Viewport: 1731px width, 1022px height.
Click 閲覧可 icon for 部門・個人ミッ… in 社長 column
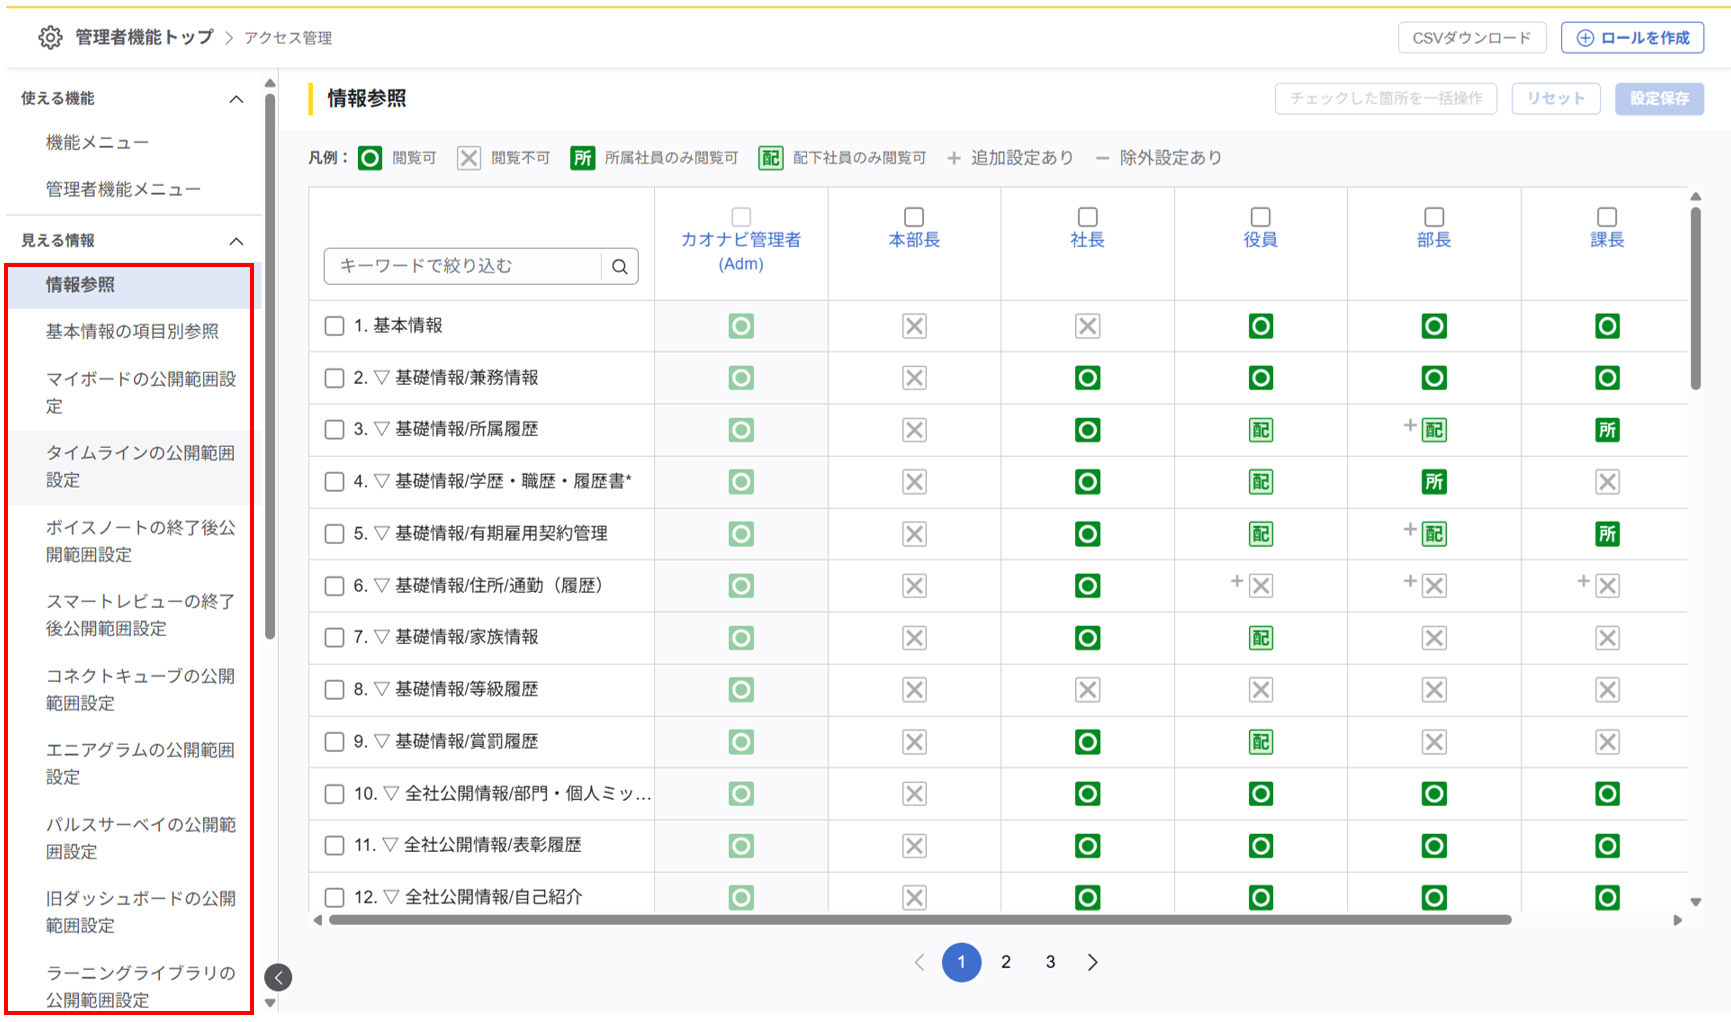click(1088, 794)
